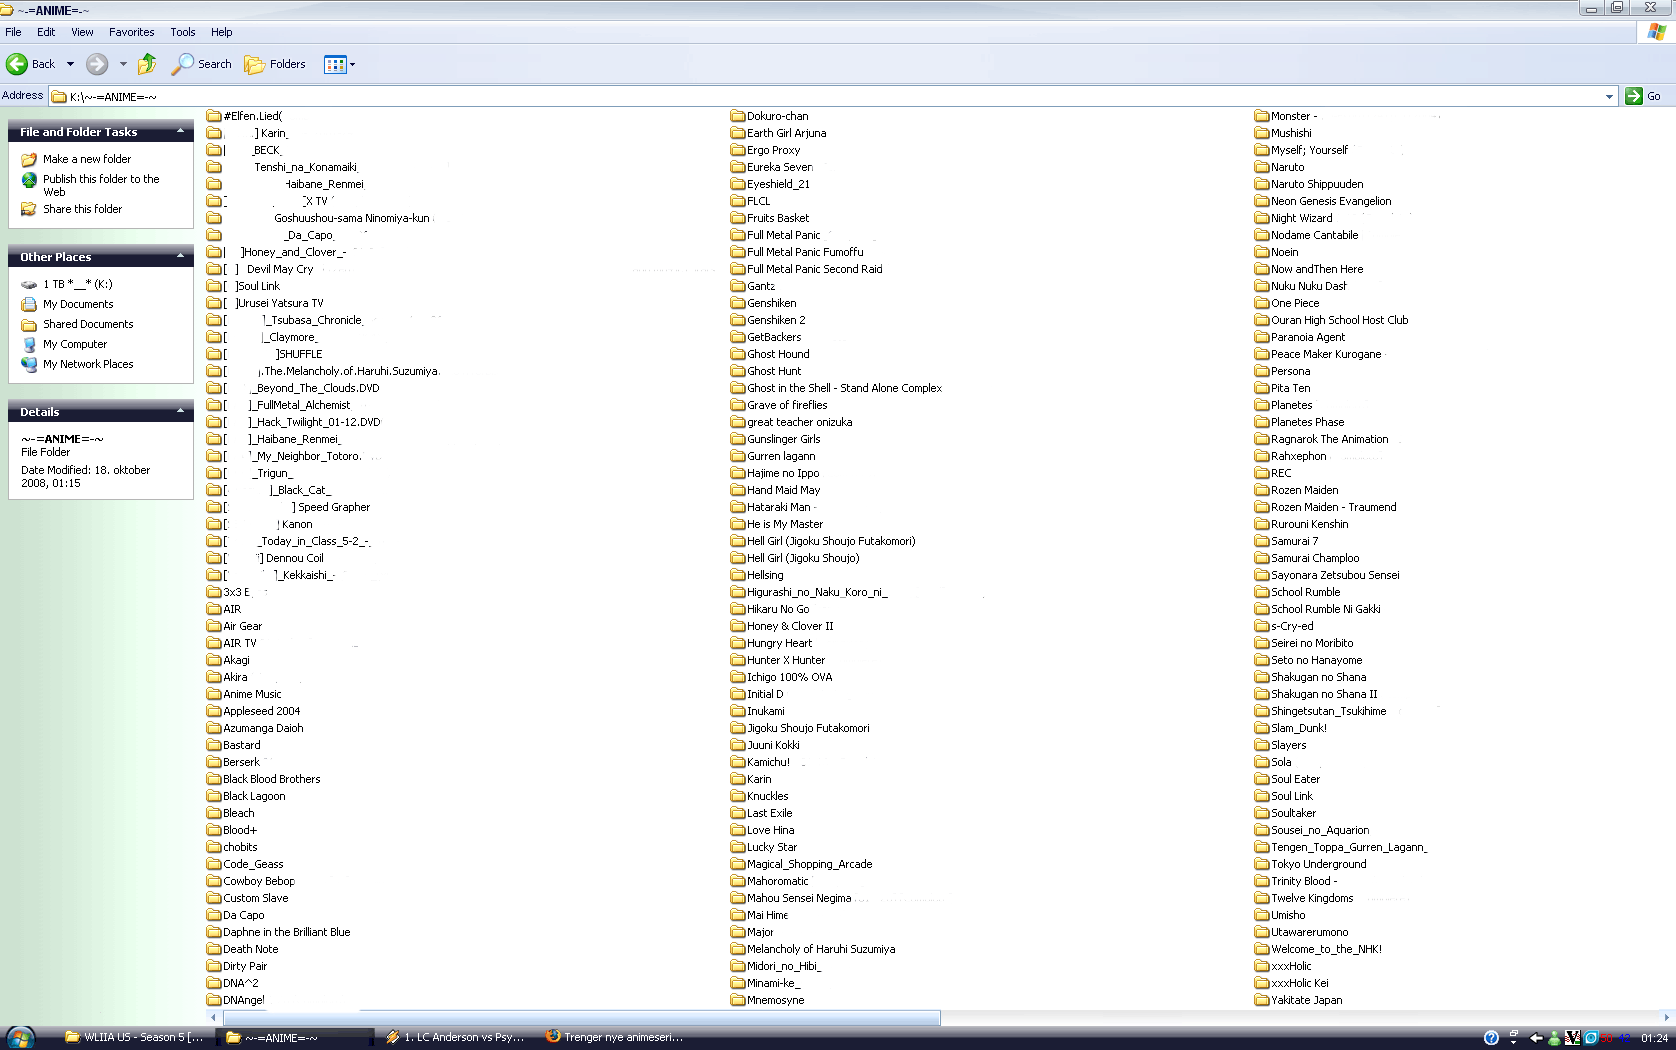Click the horizontal scrollbar thumb
This screenshot has width=1676, height=1050.
[x=580, y=1018]
